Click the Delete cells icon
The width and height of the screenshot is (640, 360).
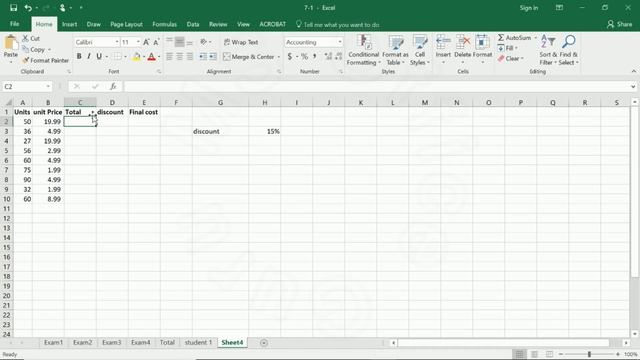(463, 42)
